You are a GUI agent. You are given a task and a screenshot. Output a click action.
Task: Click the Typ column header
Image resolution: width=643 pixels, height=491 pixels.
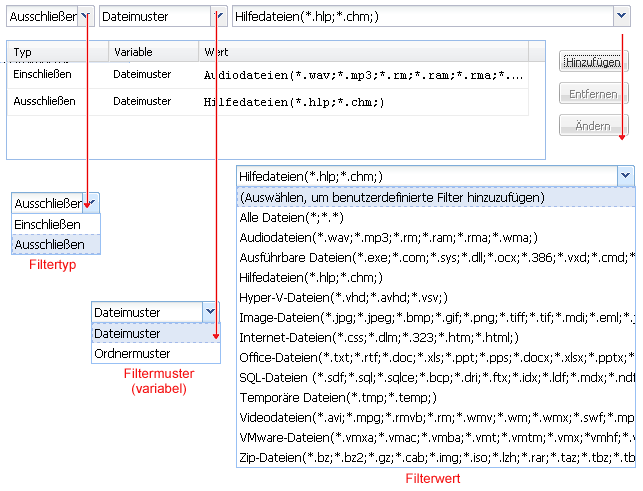[55, 51]
